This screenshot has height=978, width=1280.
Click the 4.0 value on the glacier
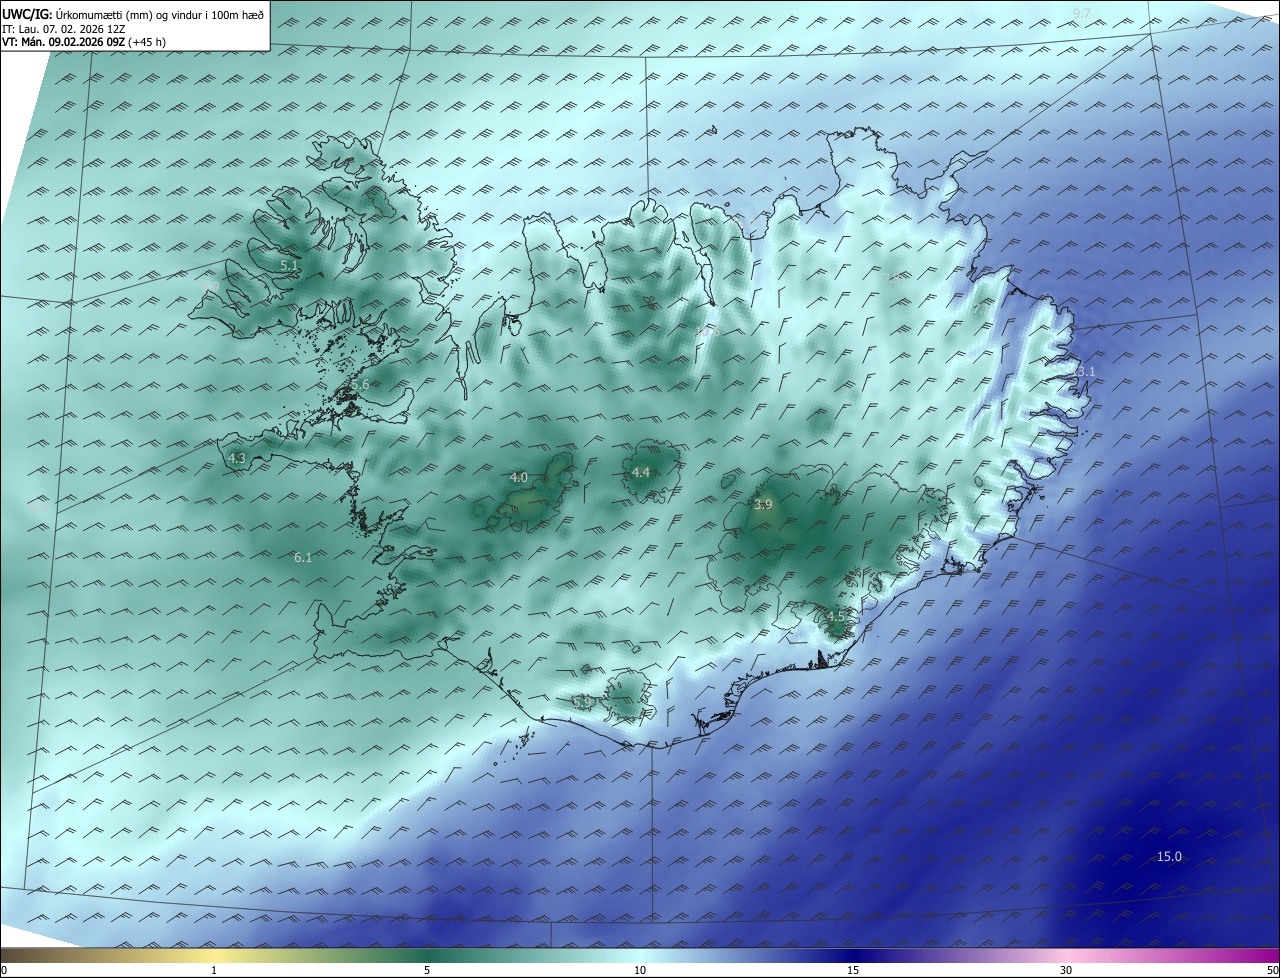point(519,477)
